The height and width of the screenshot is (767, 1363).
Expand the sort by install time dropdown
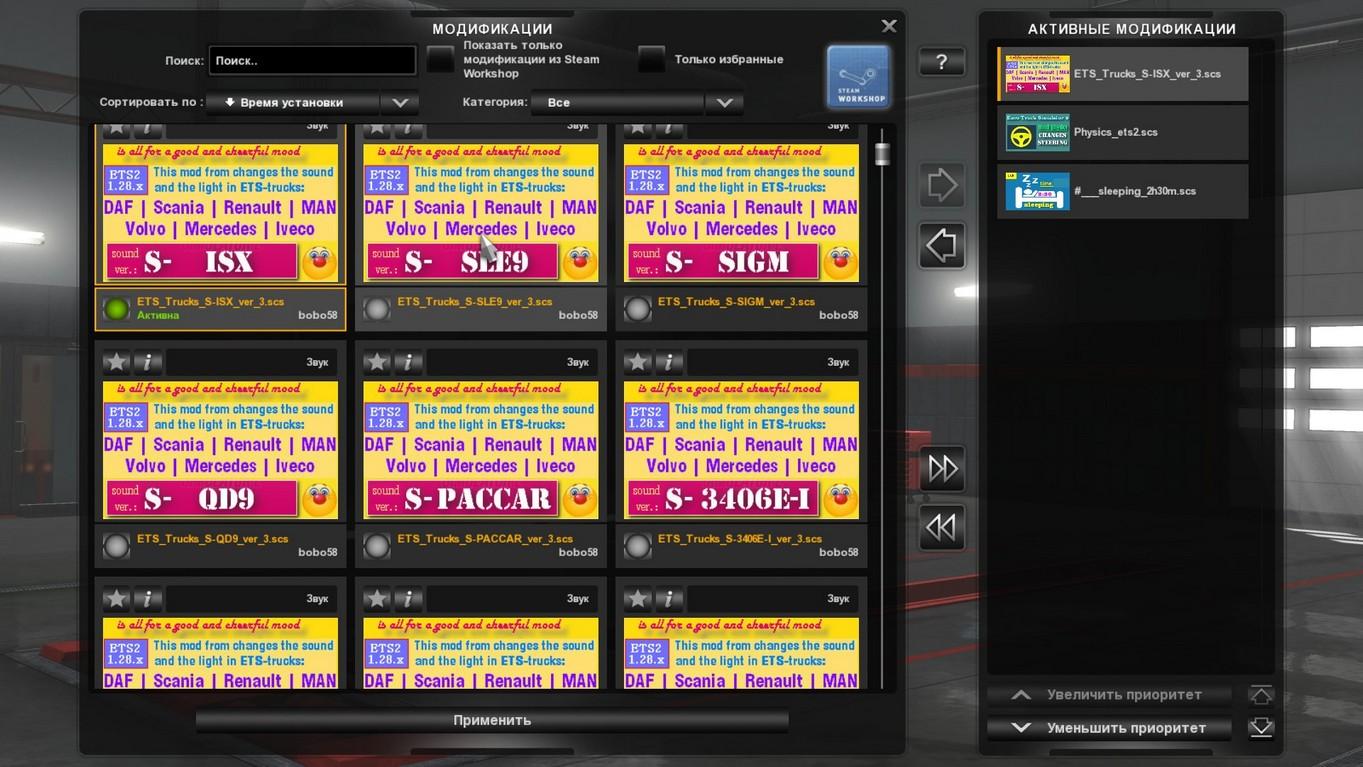(399, 102)
